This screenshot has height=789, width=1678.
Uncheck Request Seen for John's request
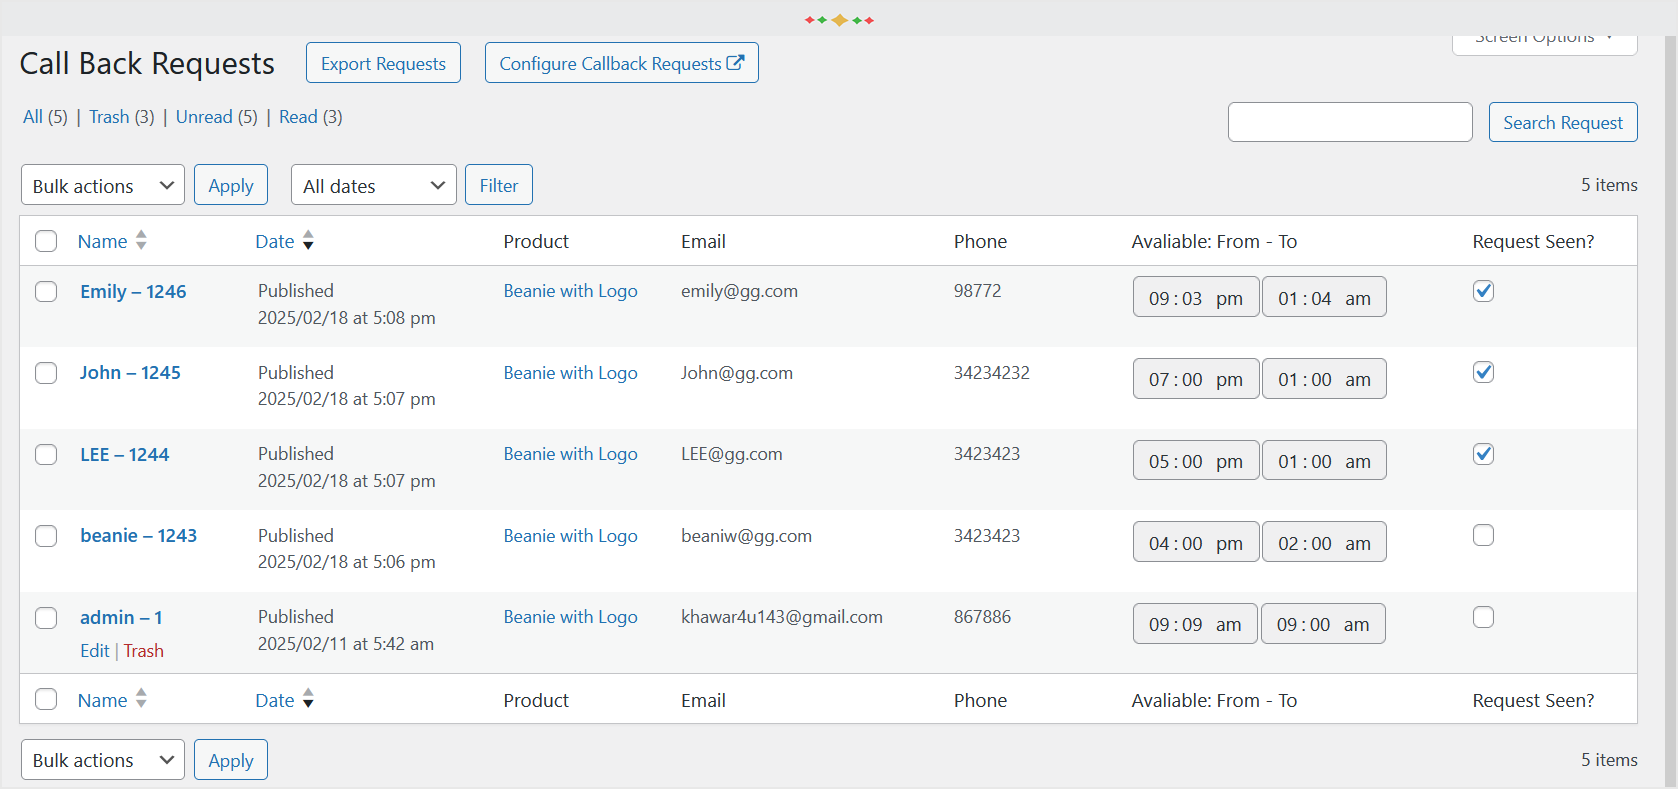pos(1483,372)
